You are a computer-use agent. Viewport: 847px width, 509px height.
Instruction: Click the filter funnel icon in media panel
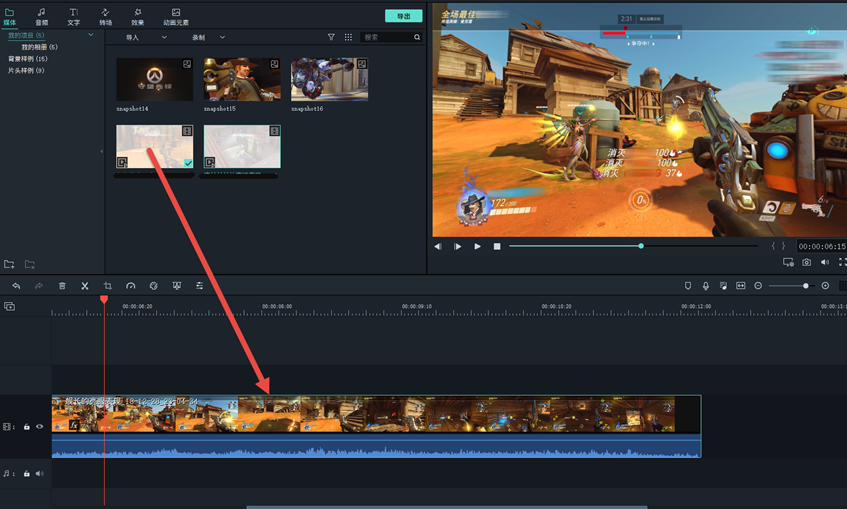pos(331,37)
